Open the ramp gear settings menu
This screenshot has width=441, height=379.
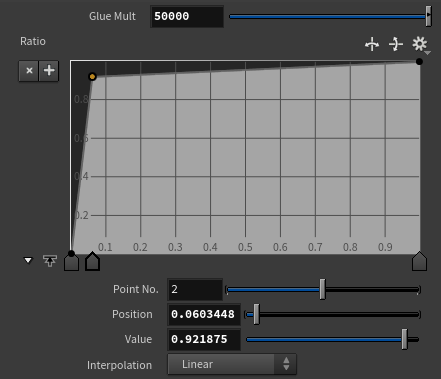tap(420, 44)
